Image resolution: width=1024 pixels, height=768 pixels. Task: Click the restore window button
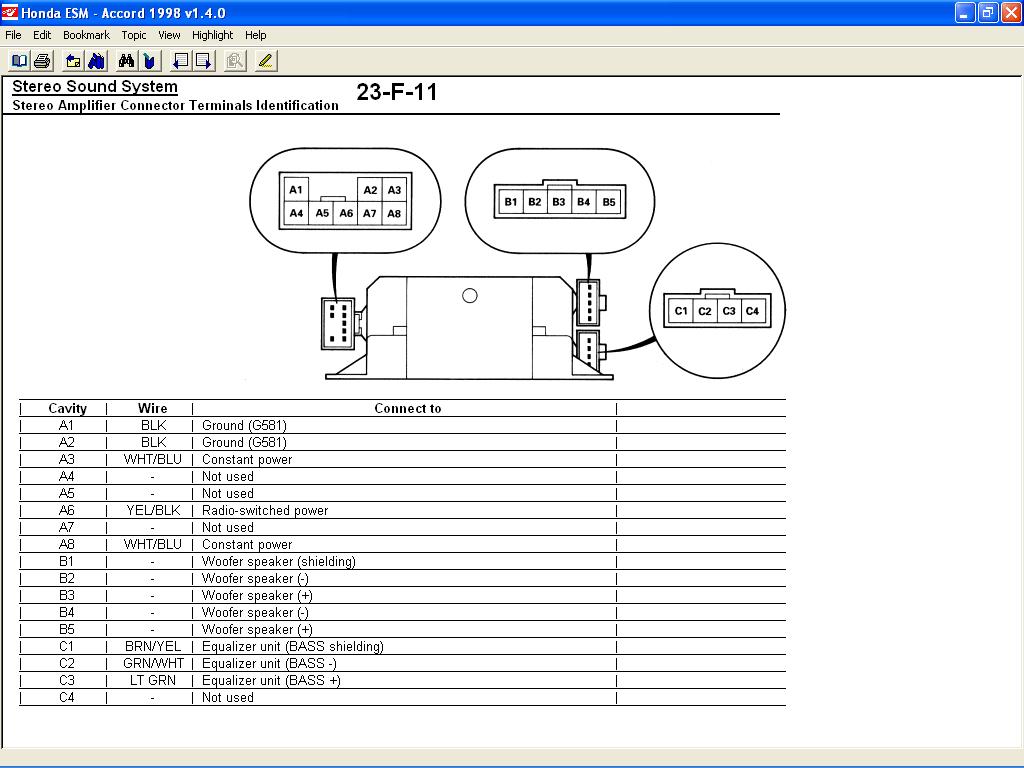point(987,12)
